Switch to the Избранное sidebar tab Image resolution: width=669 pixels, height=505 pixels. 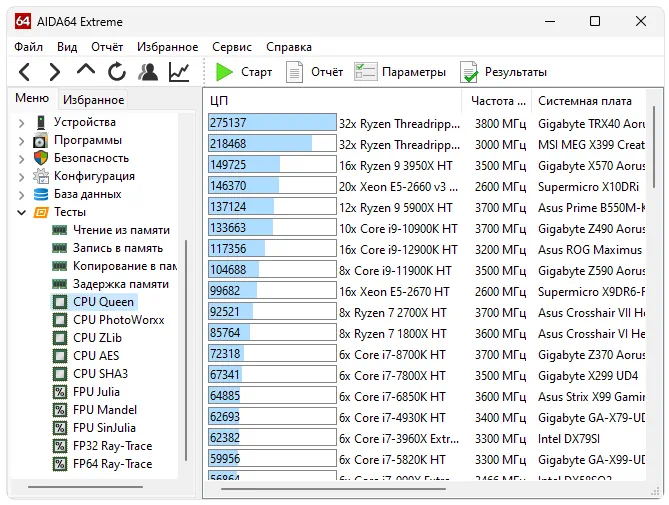pos(93,99)
